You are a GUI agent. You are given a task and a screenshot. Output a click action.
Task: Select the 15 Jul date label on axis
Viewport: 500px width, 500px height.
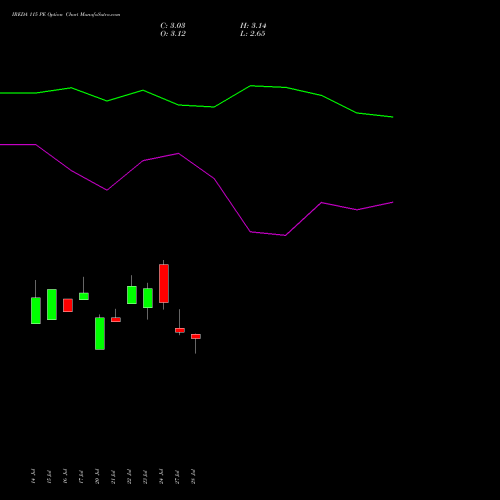click(49, 476)
